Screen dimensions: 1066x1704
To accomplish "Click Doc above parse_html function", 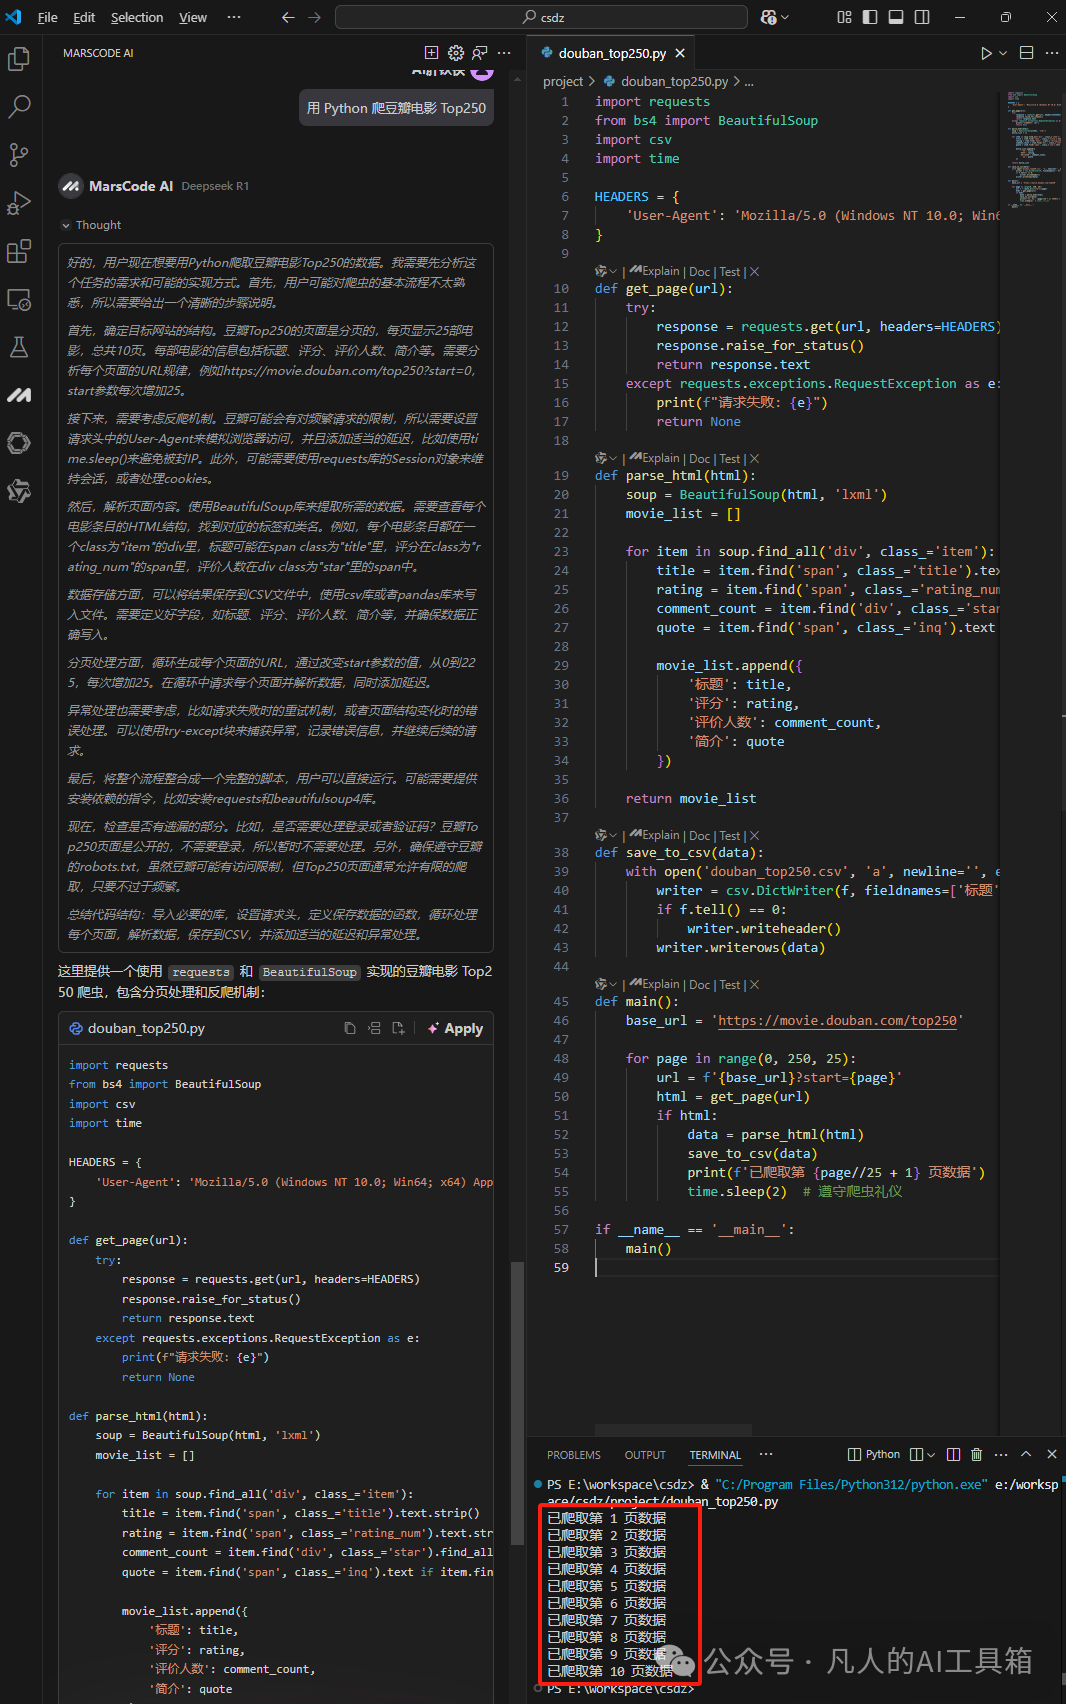I will (x=700, y=458).
